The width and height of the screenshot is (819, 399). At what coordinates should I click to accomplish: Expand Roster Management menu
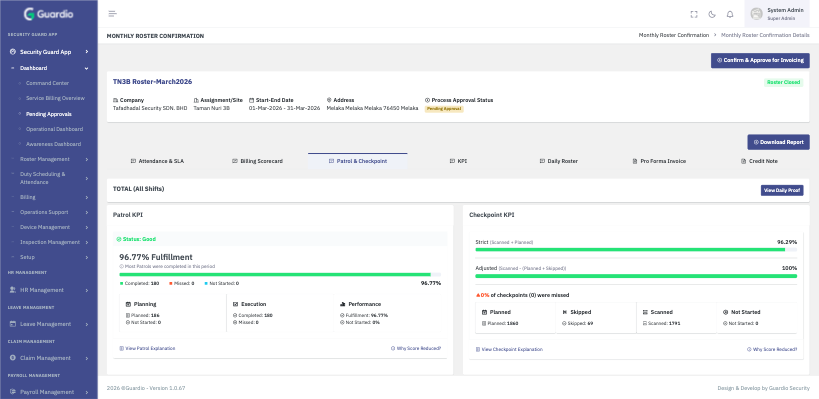tap(87, 159)
